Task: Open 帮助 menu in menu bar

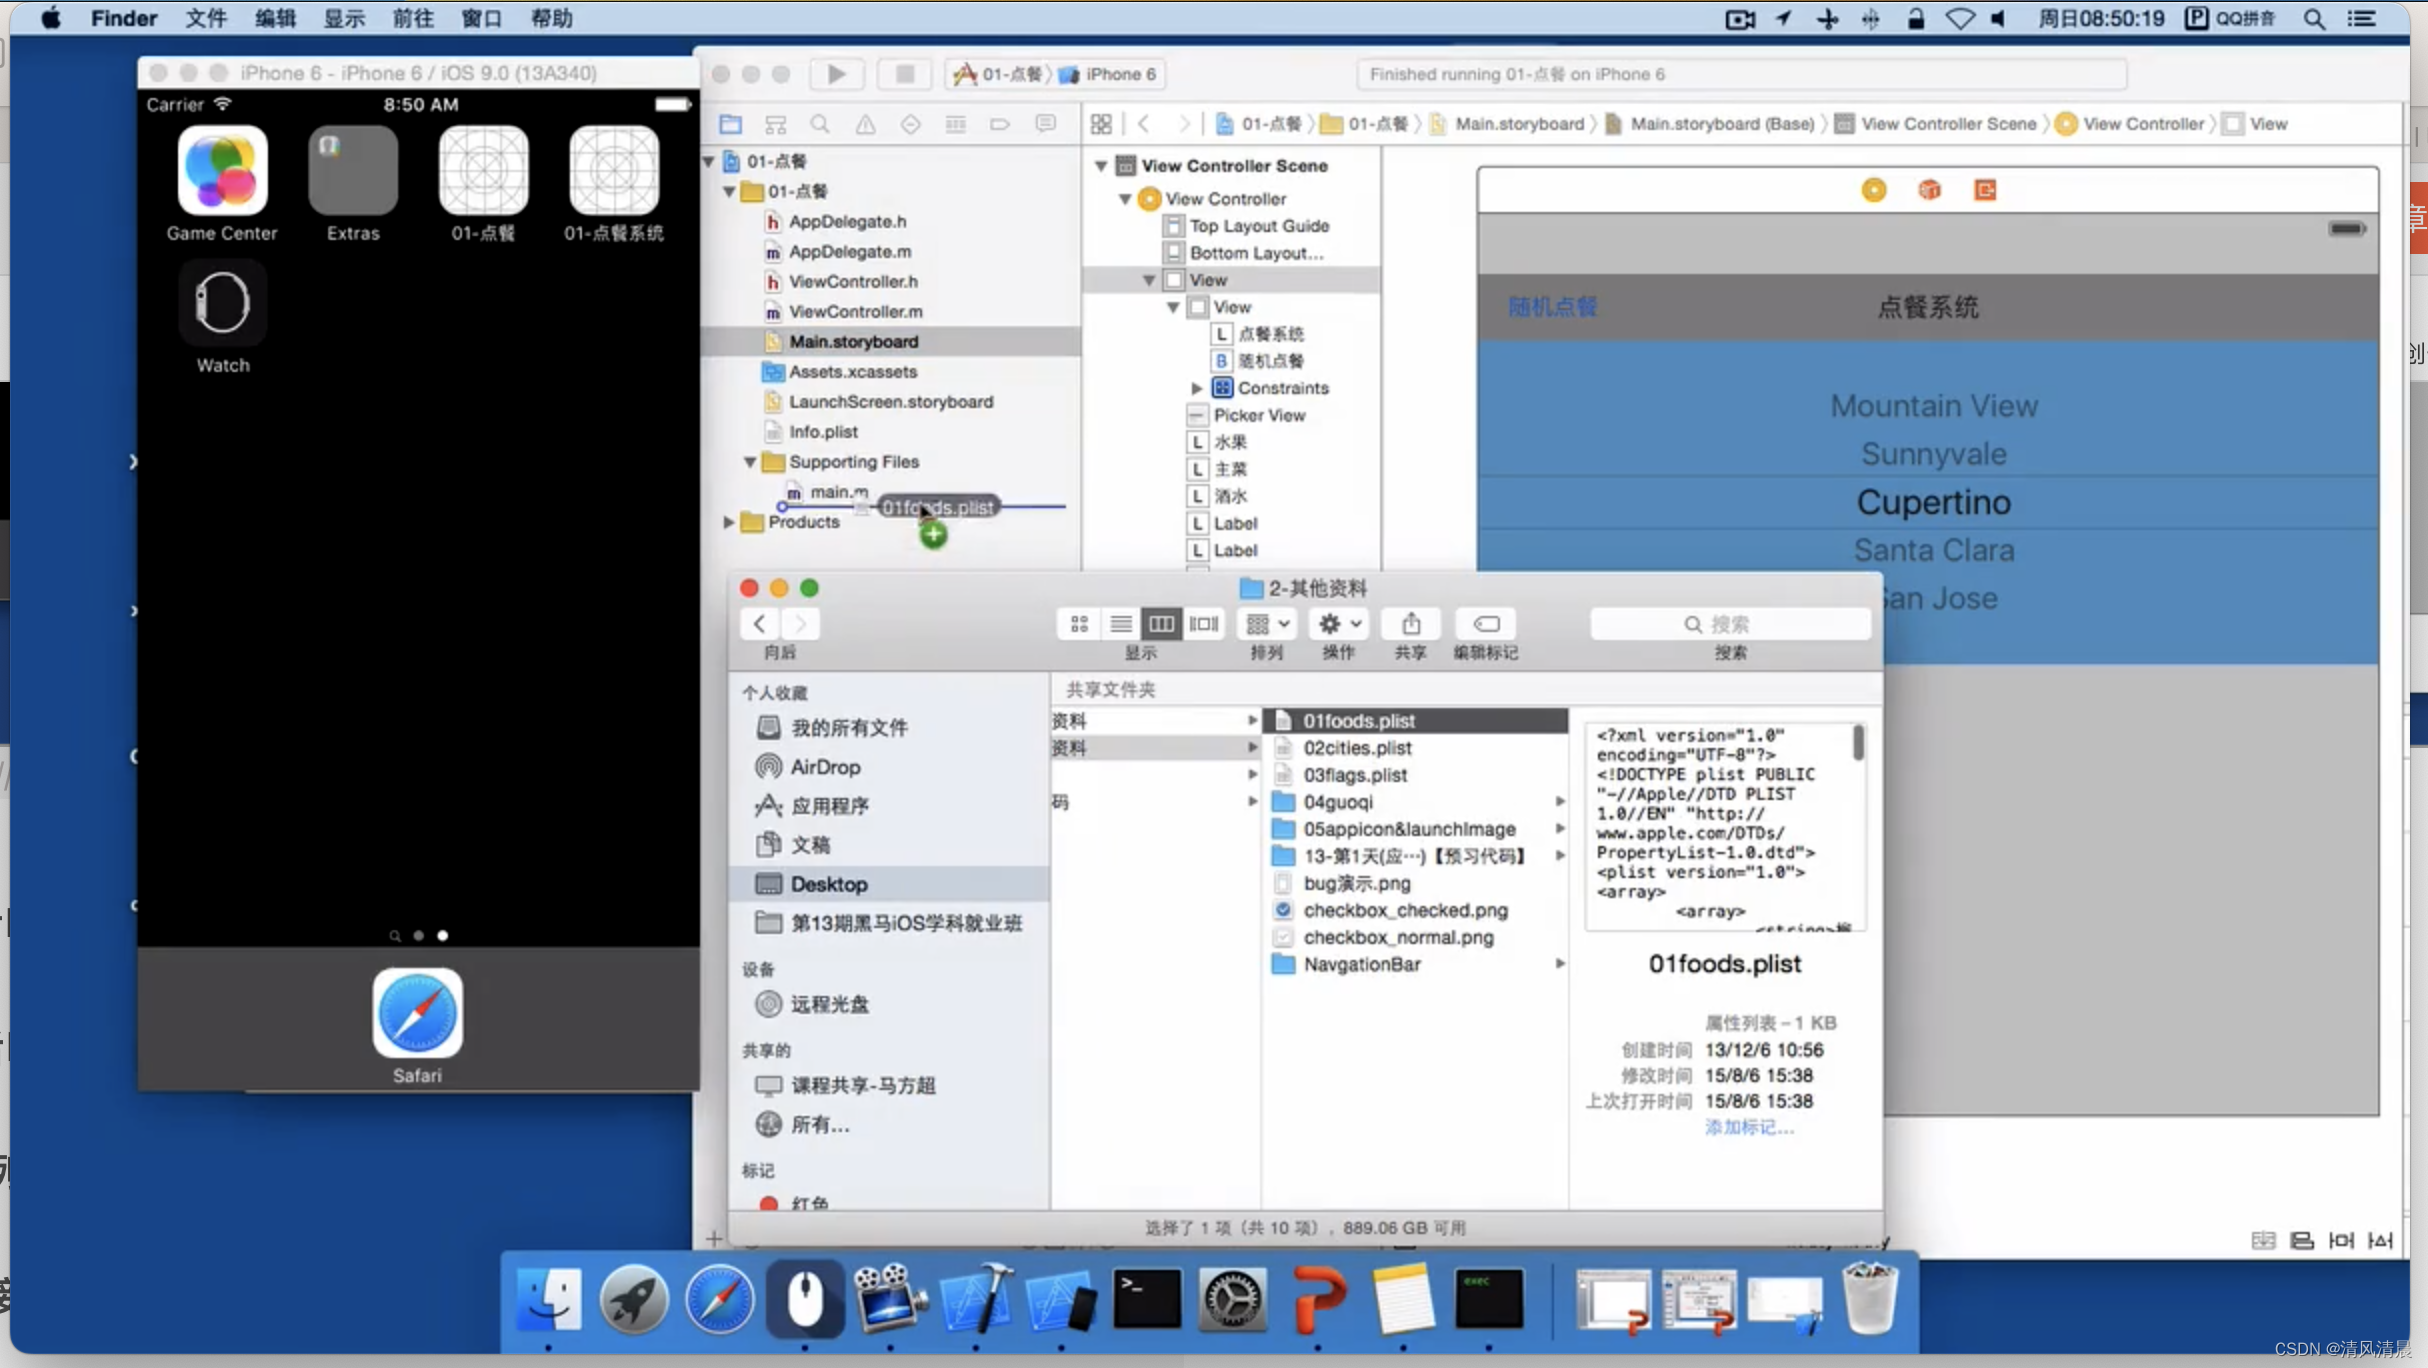Action: pos(551,18)
